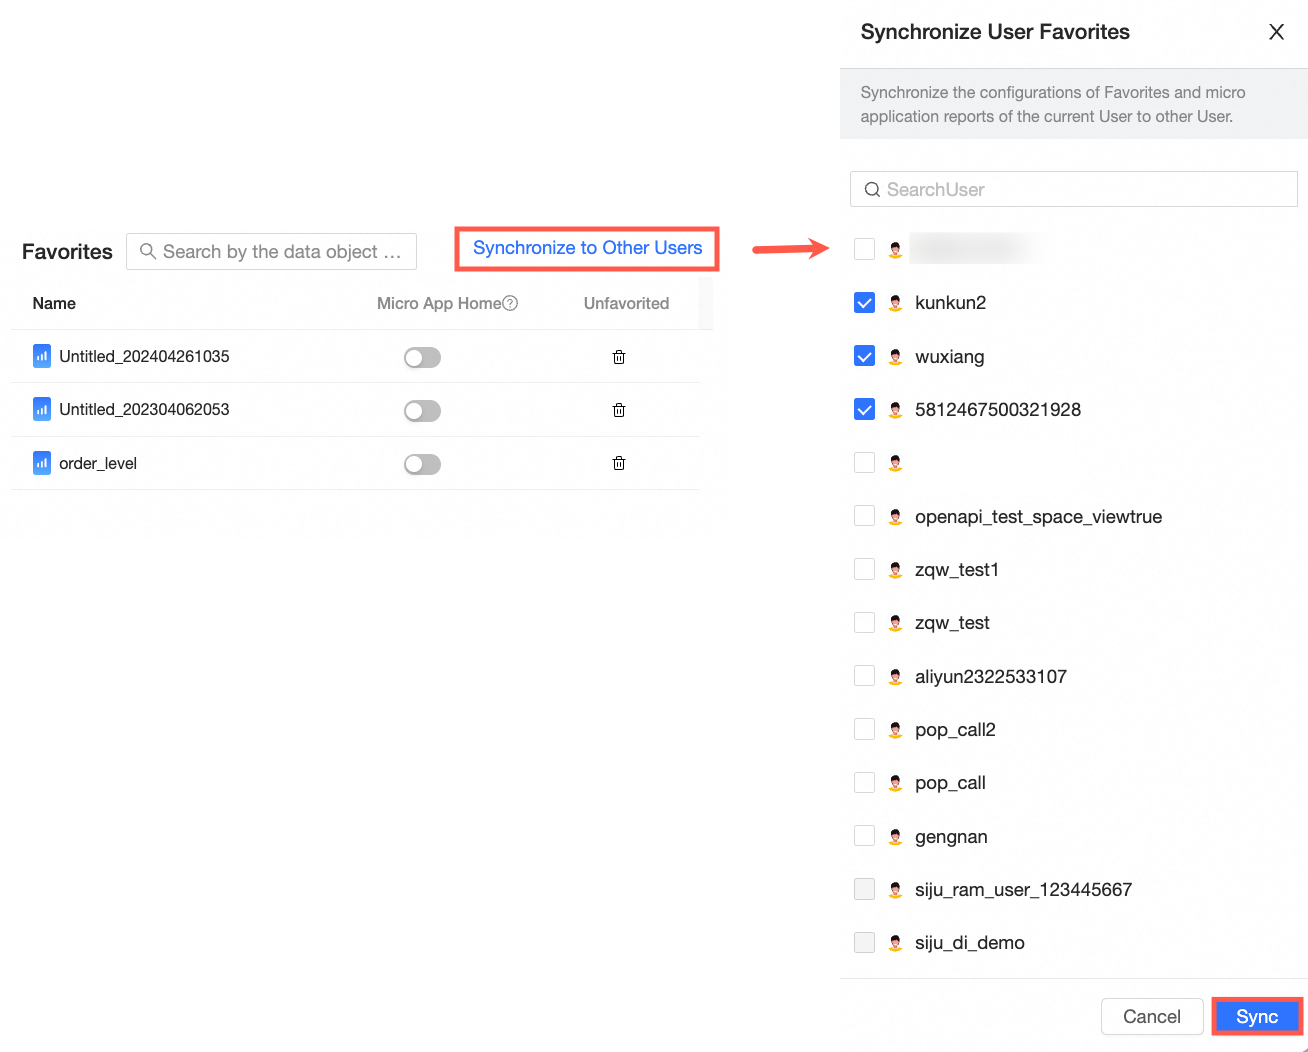
Task: Click the Micro App Home help icon
Action: 510,303
